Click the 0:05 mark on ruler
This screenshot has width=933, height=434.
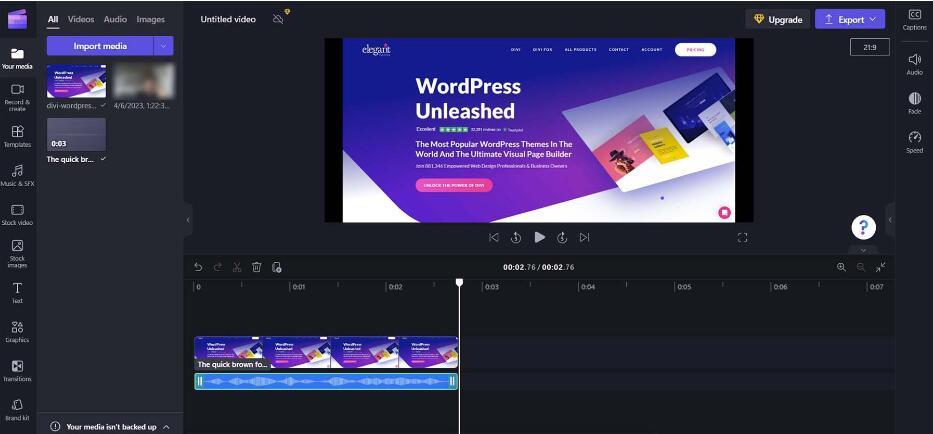684,287
